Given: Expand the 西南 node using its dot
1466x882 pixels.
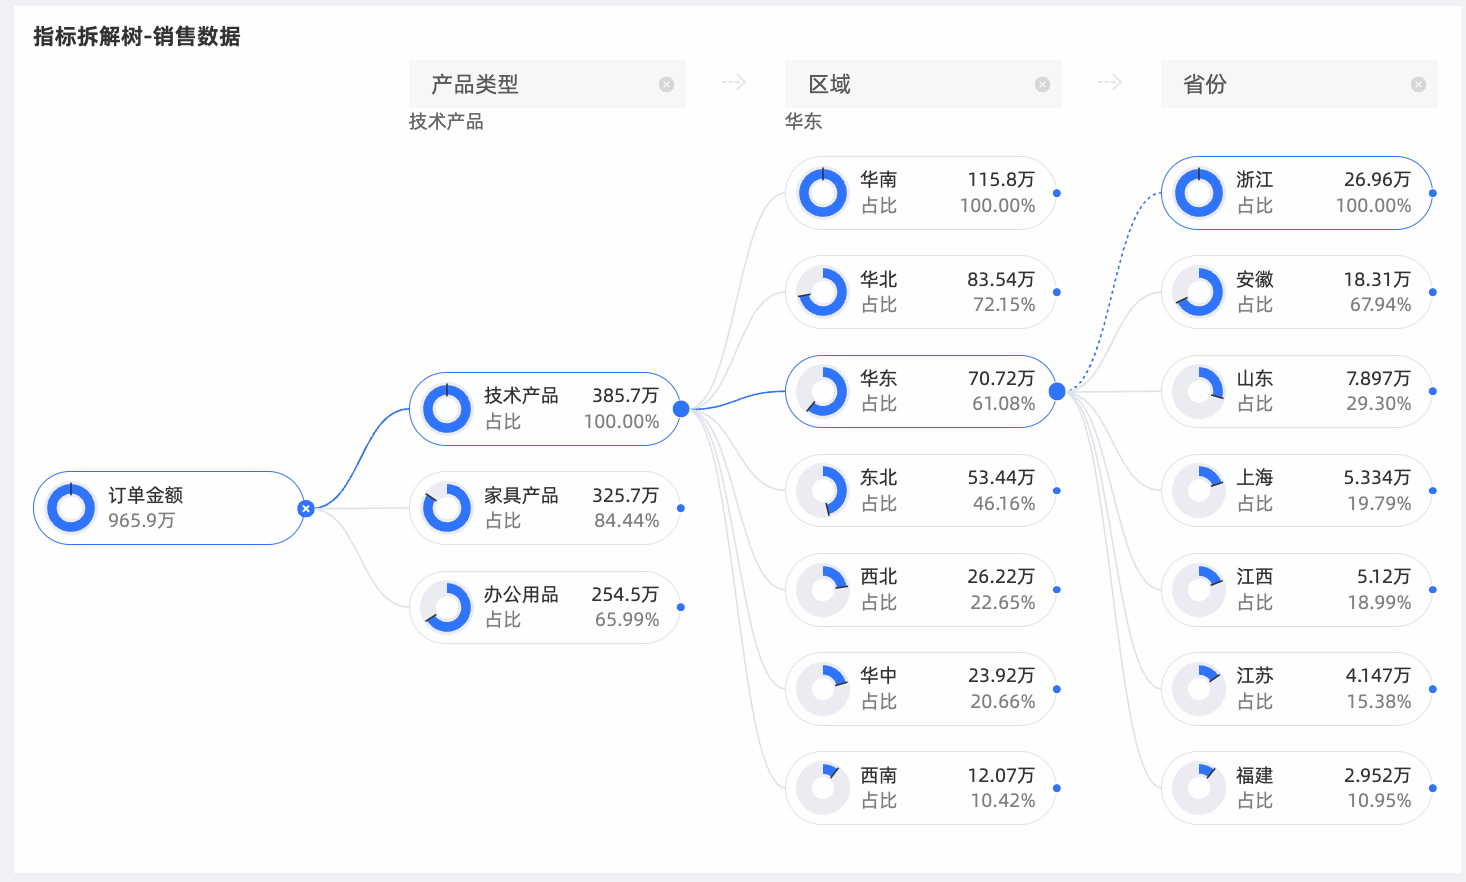Looking at the screenshot, I should [x=1057, y=788].
